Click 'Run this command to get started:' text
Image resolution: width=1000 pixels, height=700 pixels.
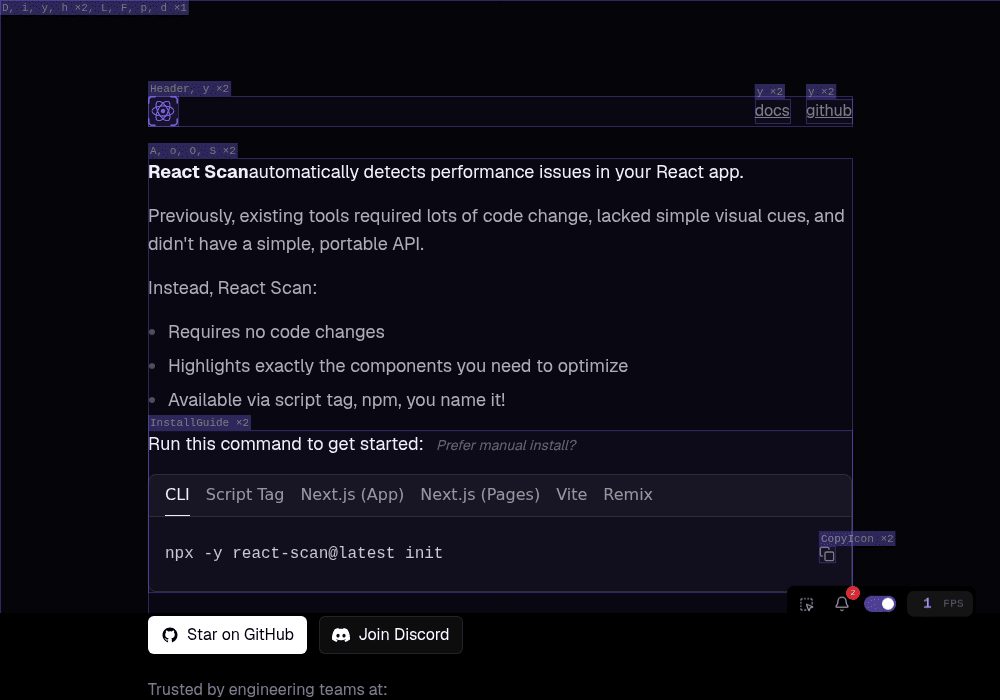coord(286,444)
